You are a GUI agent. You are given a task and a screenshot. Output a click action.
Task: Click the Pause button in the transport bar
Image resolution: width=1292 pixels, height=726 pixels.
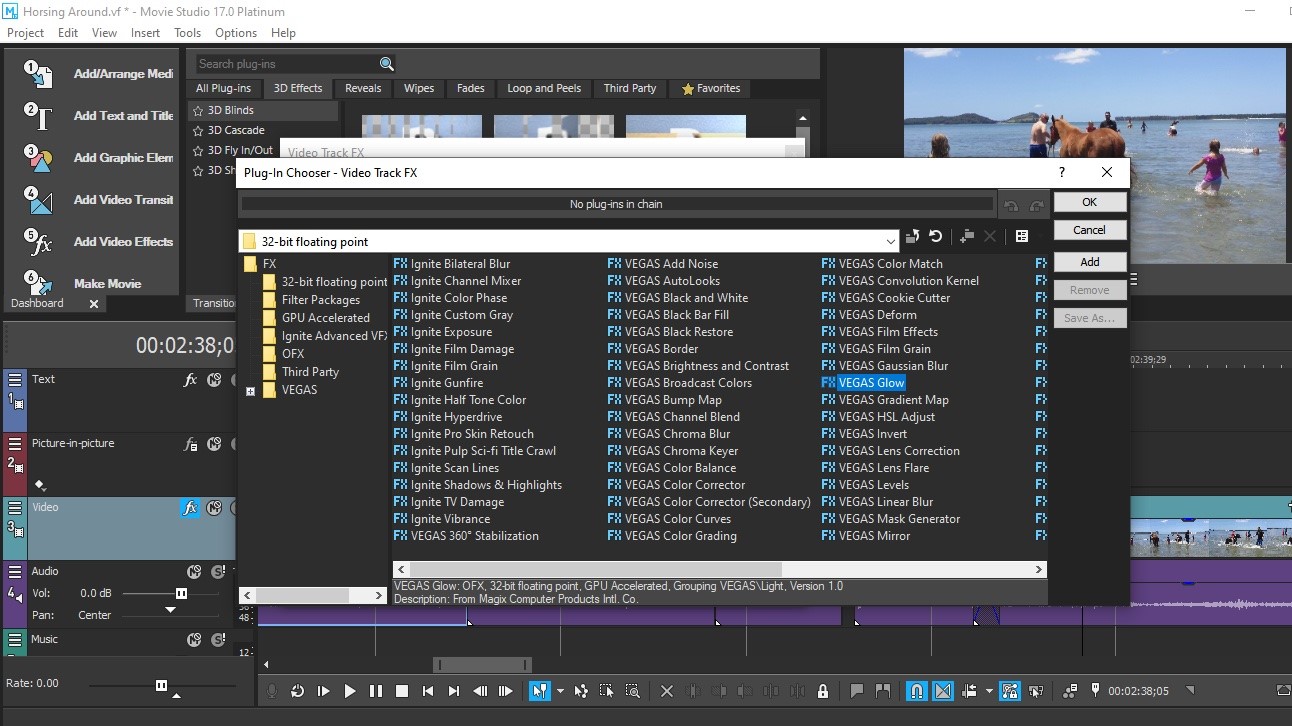point(376,691)
